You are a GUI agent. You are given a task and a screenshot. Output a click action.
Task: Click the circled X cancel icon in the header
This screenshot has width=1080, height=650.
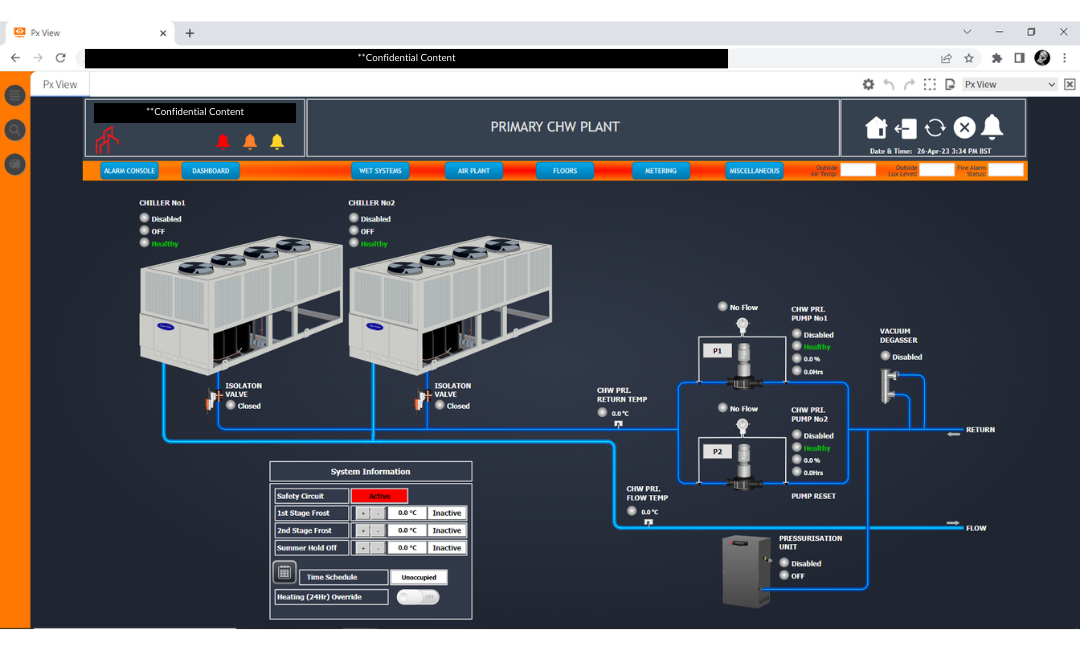(963, 128)
